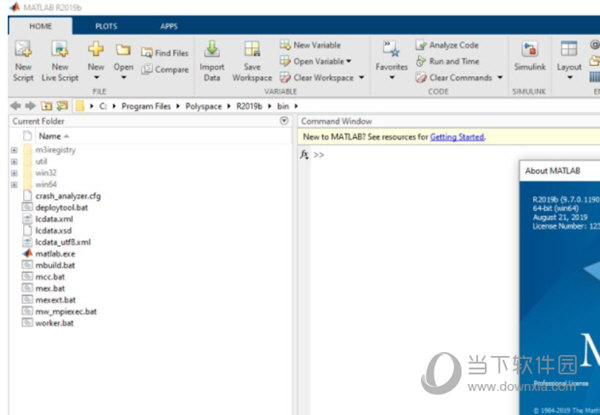Click the Analyze Code tool
The width and height of the screenshot is (600, 415).
(x=453, y=45)
